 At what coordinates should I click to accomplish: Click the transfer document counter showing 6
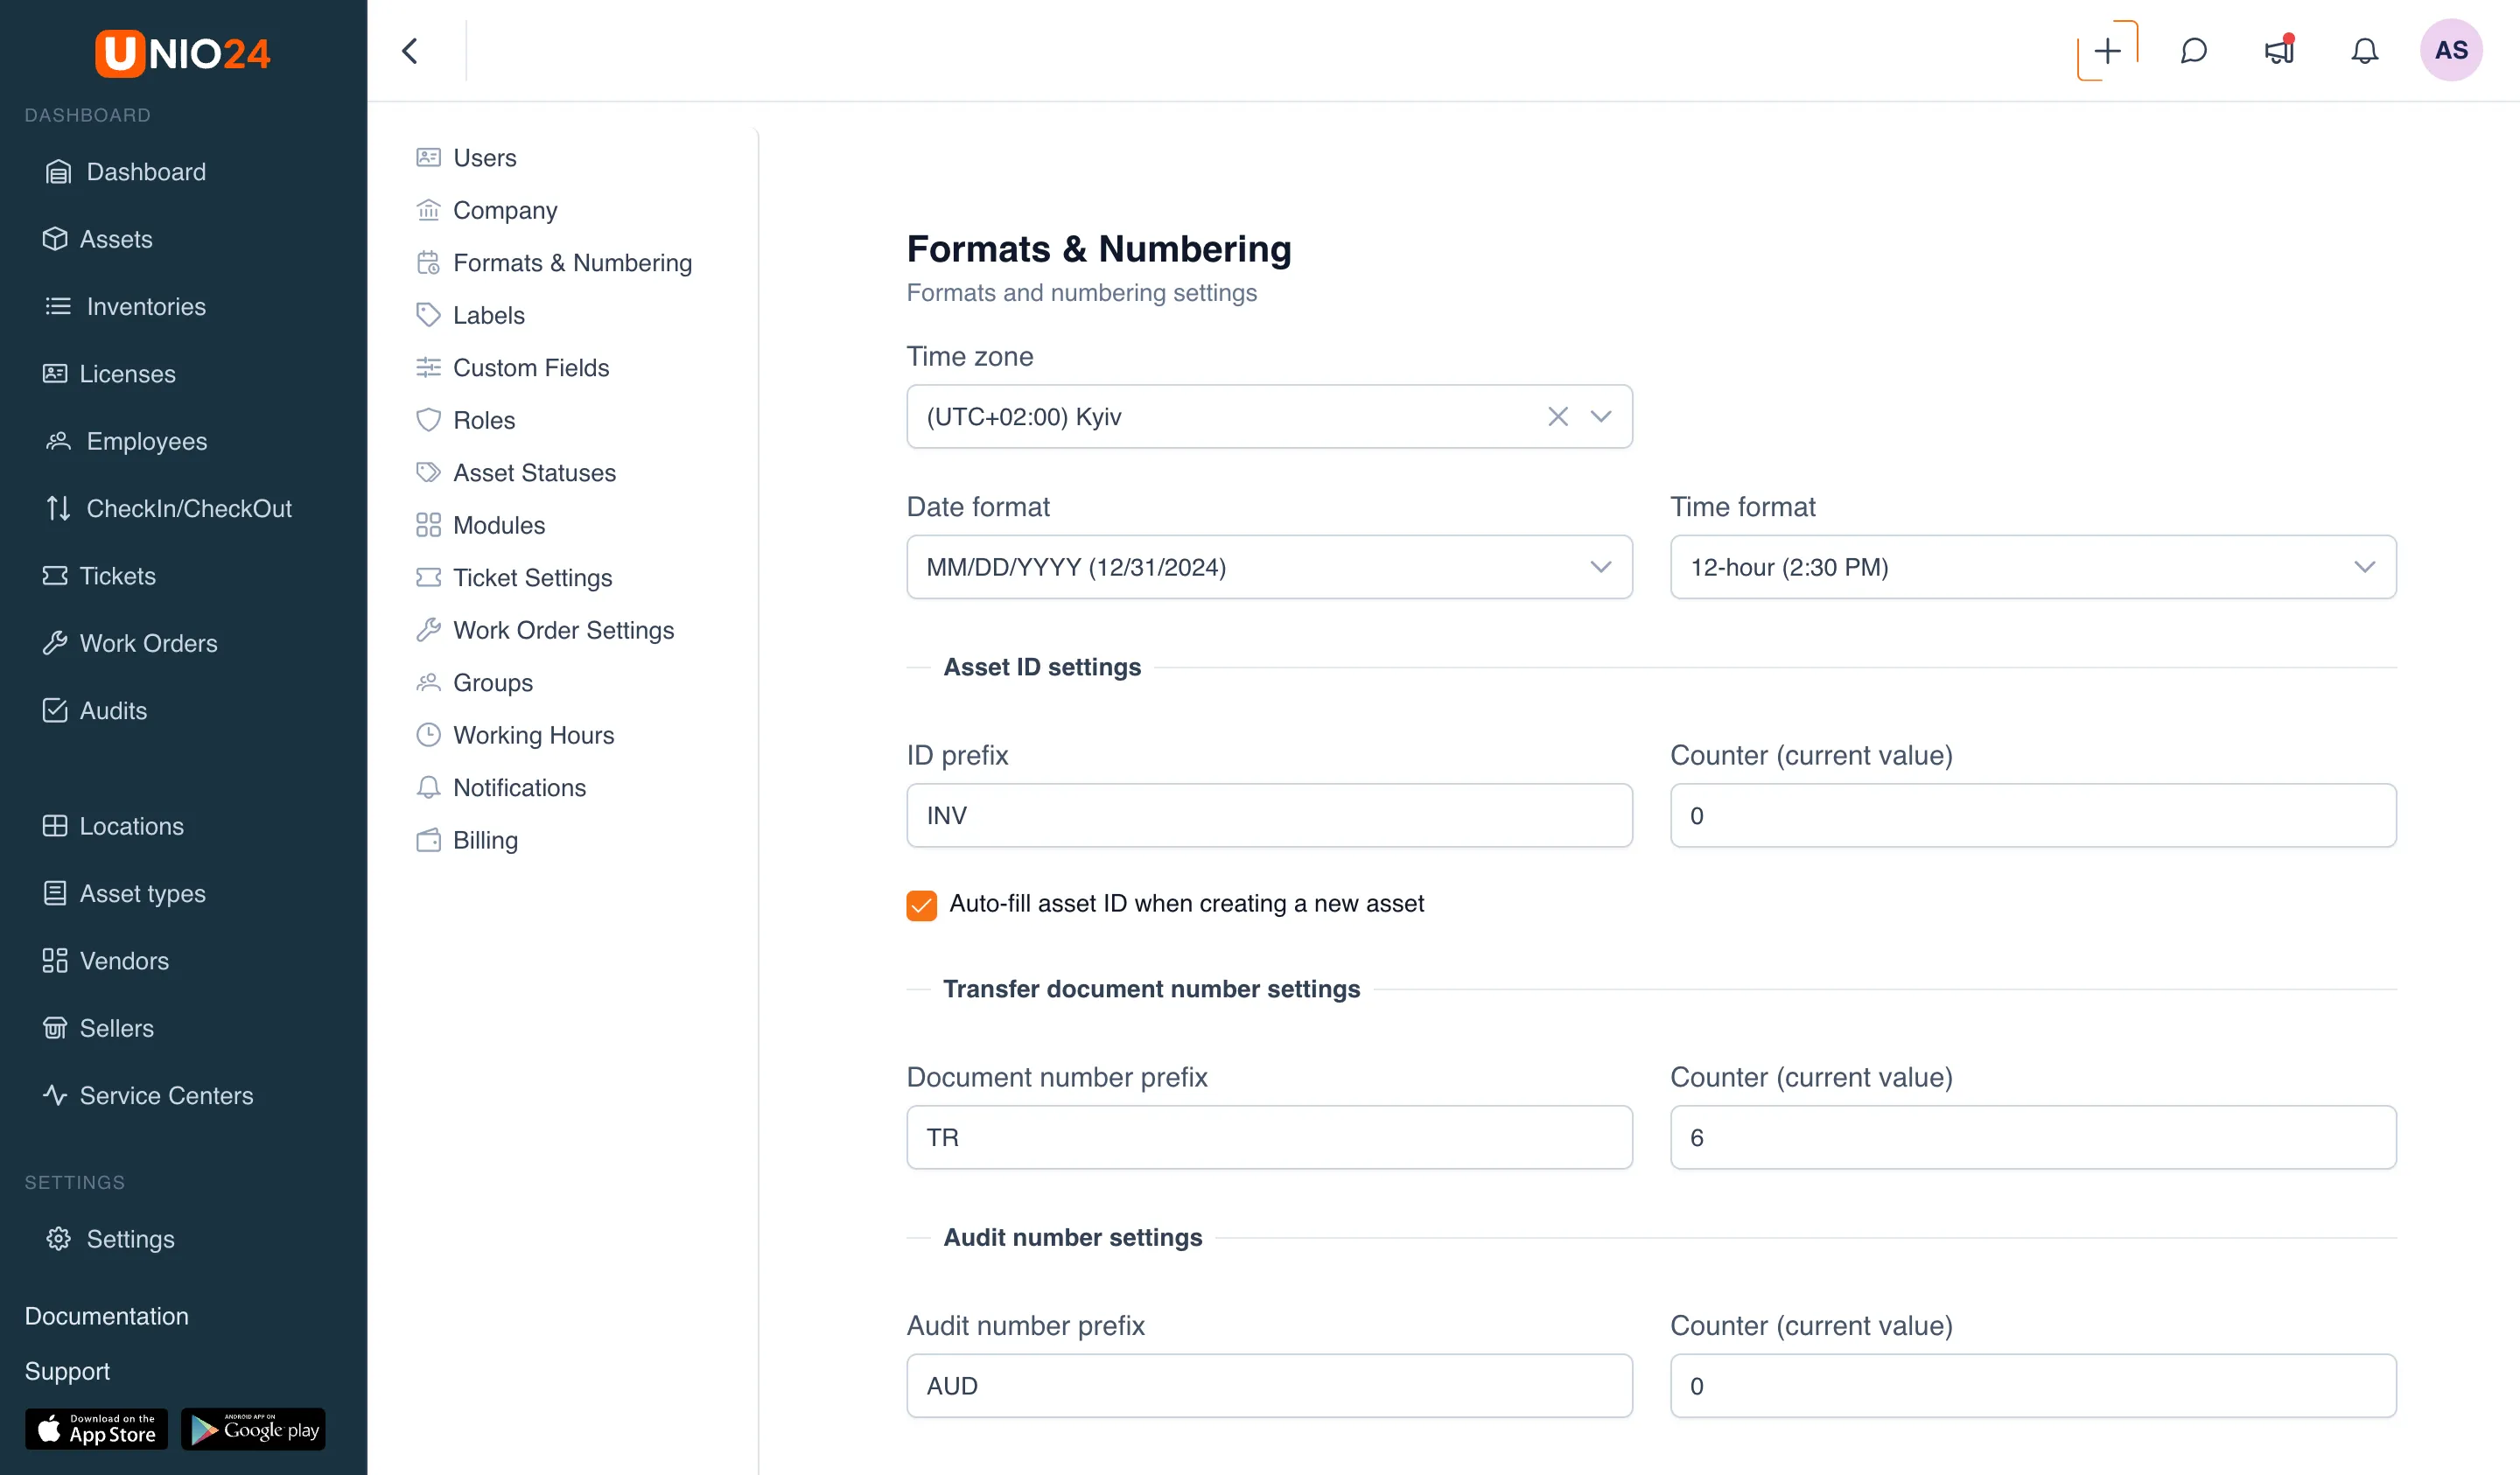click(x=2033, y=1138)
